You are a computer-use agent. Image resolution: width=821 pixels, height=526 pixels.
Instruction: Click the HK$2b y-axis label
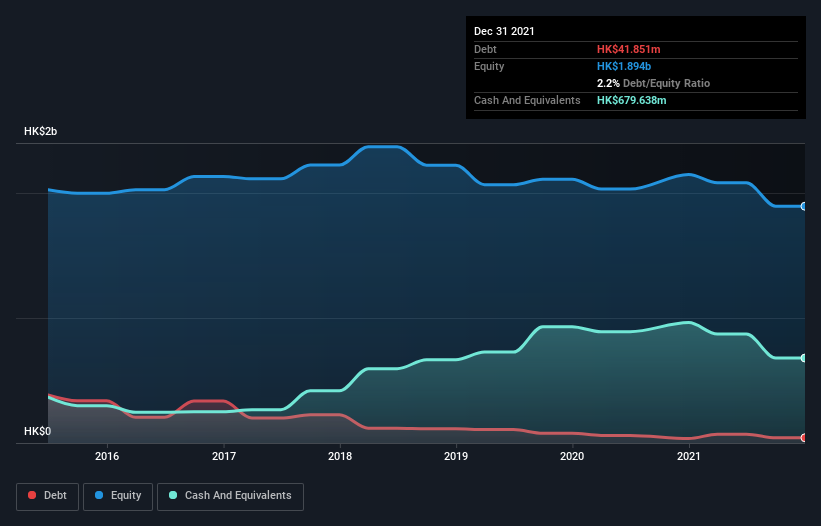click(40, 131)
